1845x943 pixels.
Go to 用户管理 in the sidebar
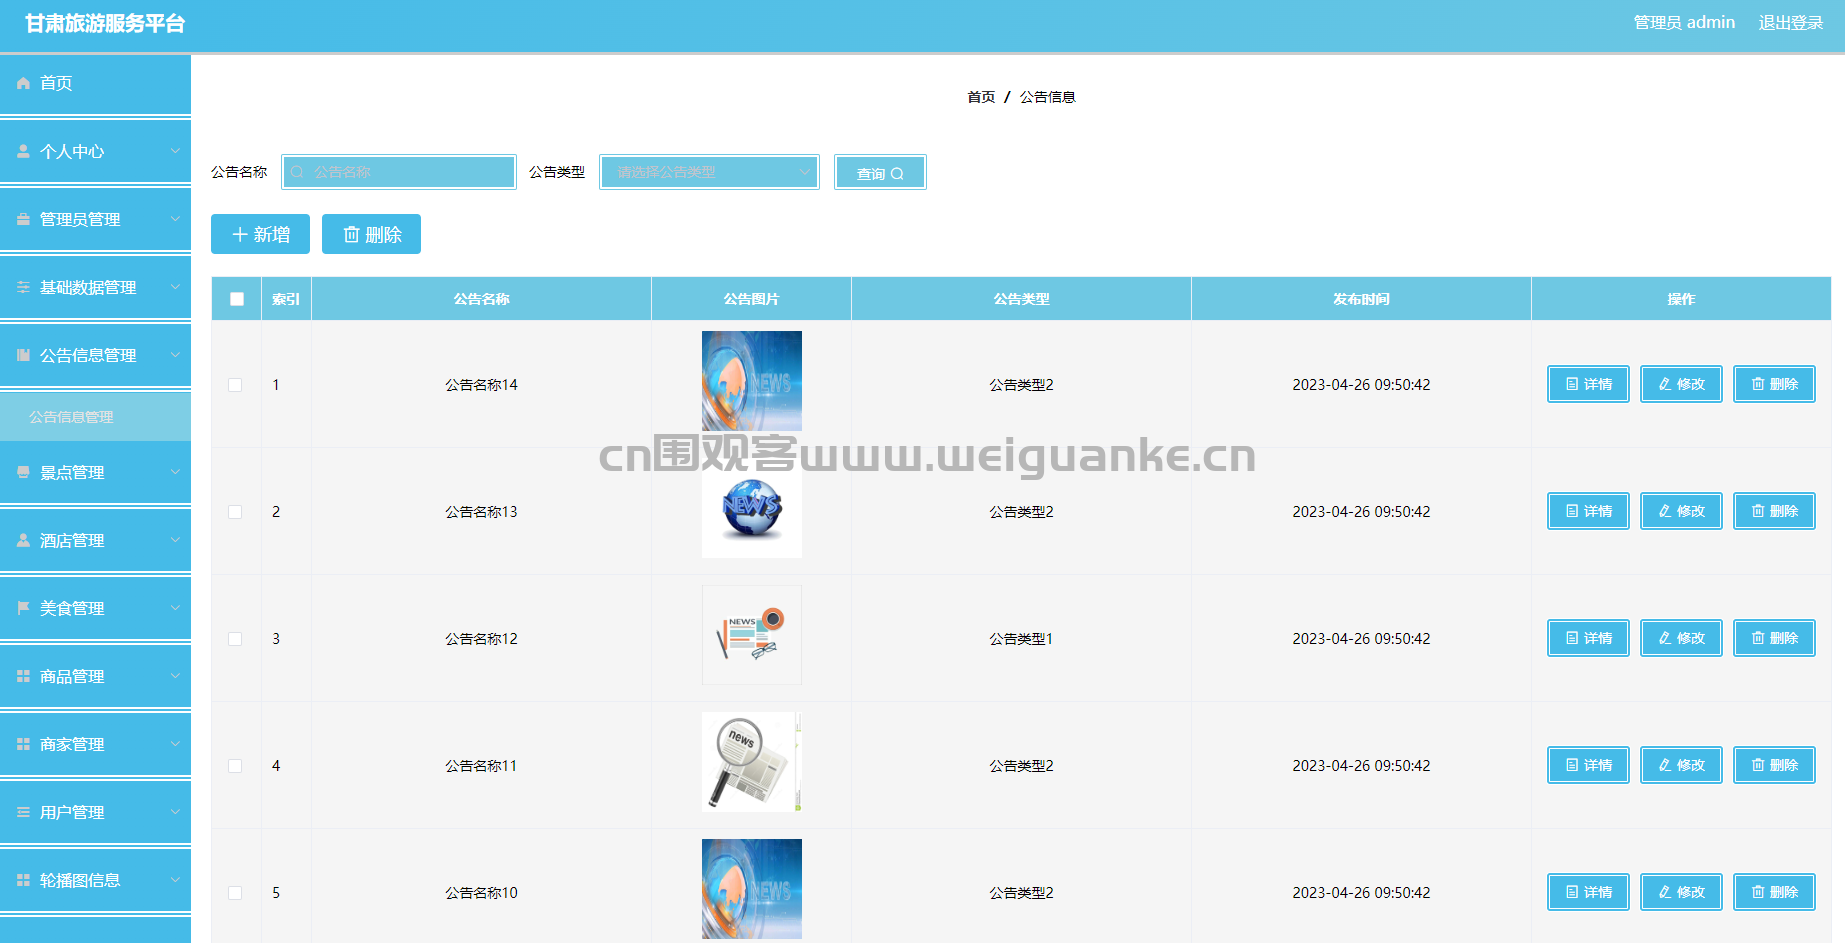pyautogui.click(x=72, y=812)
